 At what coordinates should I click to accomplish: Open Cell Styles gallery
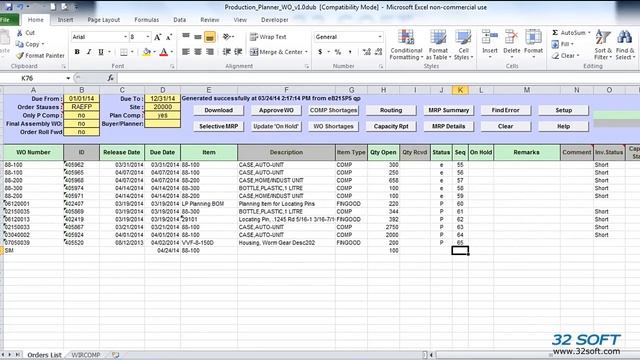point(463,45)
